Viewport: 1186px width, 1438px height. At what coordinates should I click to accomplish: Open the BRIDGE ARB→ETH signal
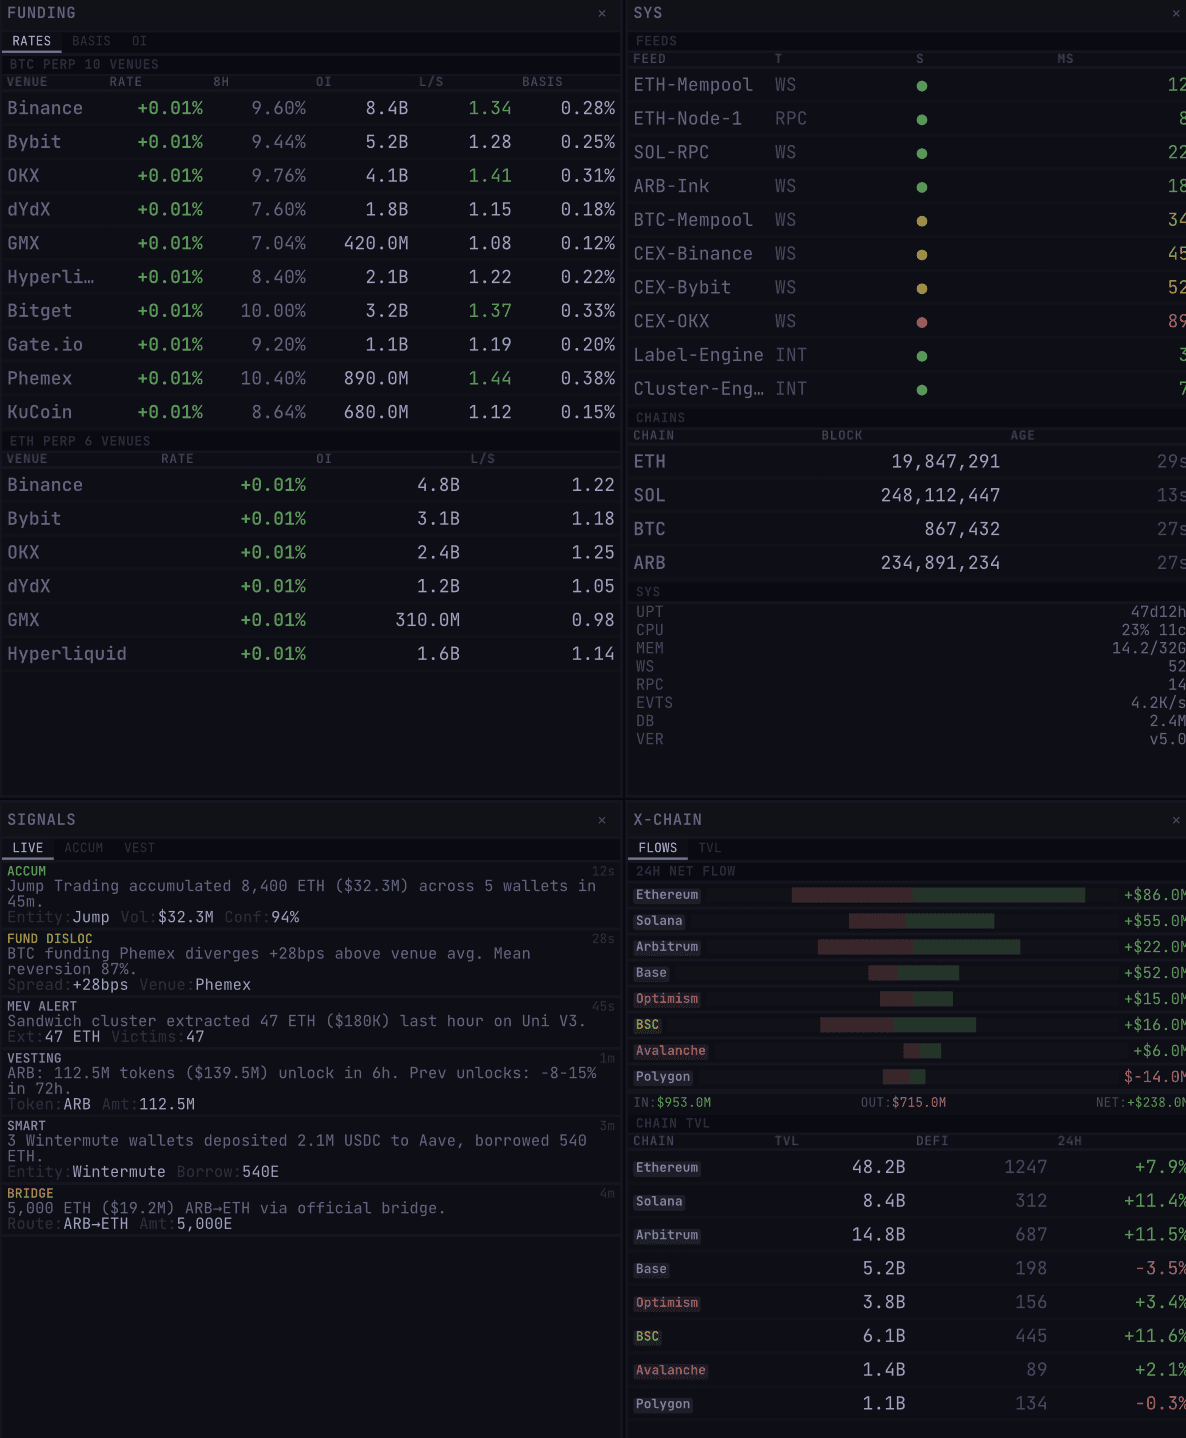[311, 1209]
